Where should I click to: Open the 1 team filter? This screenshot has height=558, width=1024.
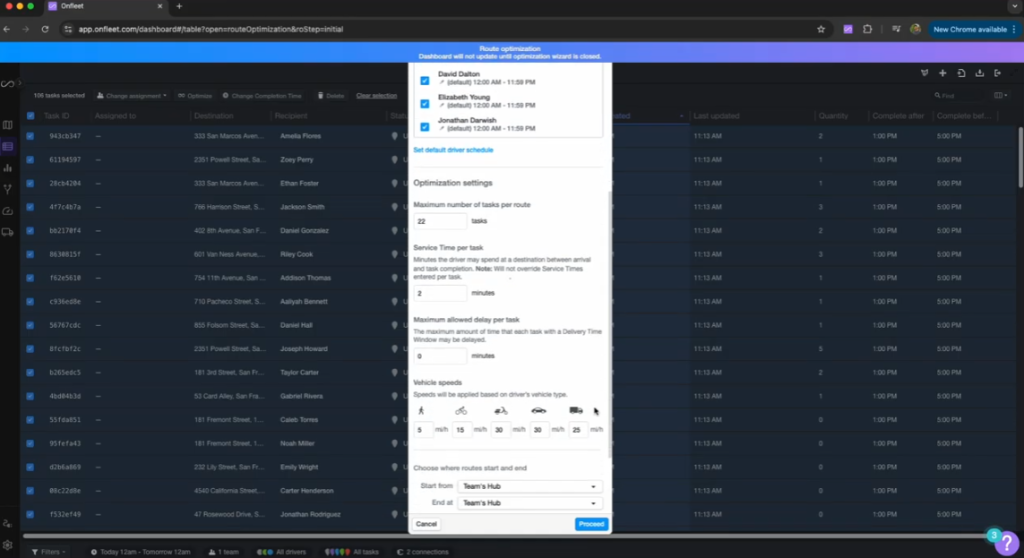[x=223, y=552]
